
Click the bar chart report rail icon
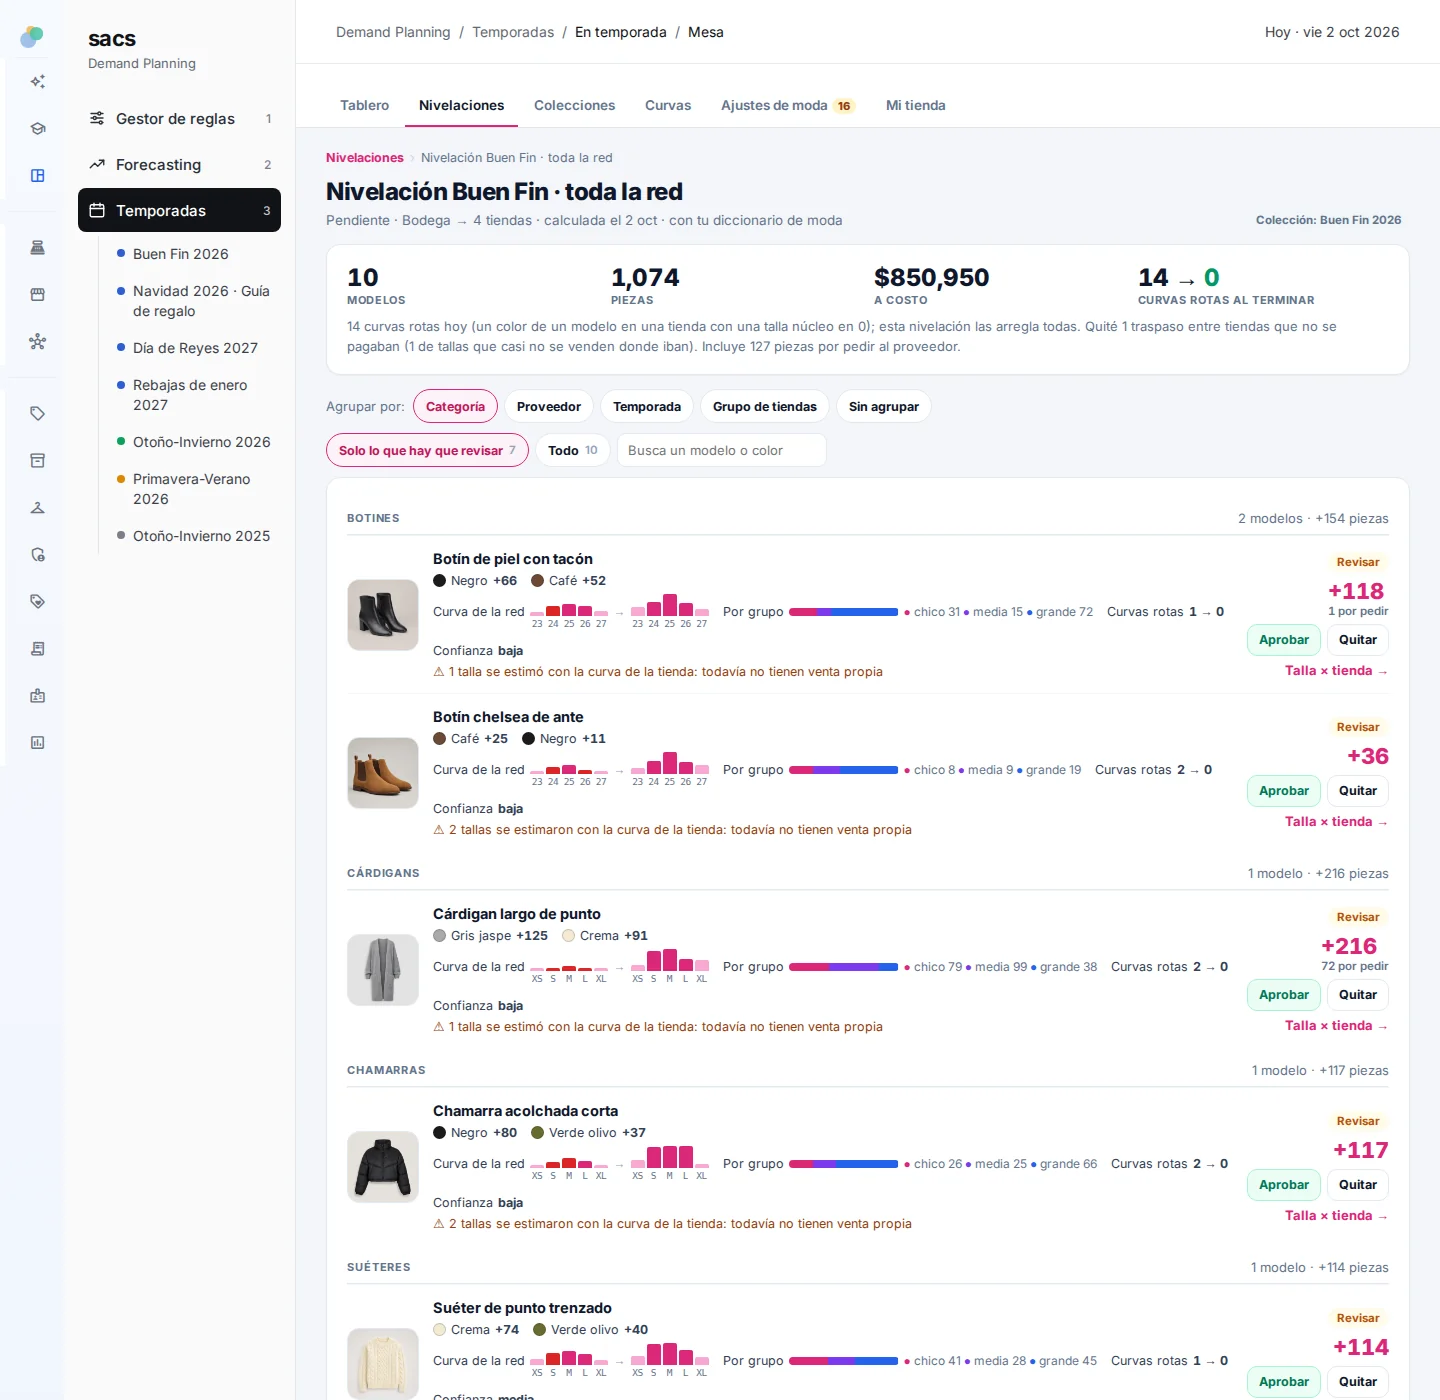(x=37, y=743)
